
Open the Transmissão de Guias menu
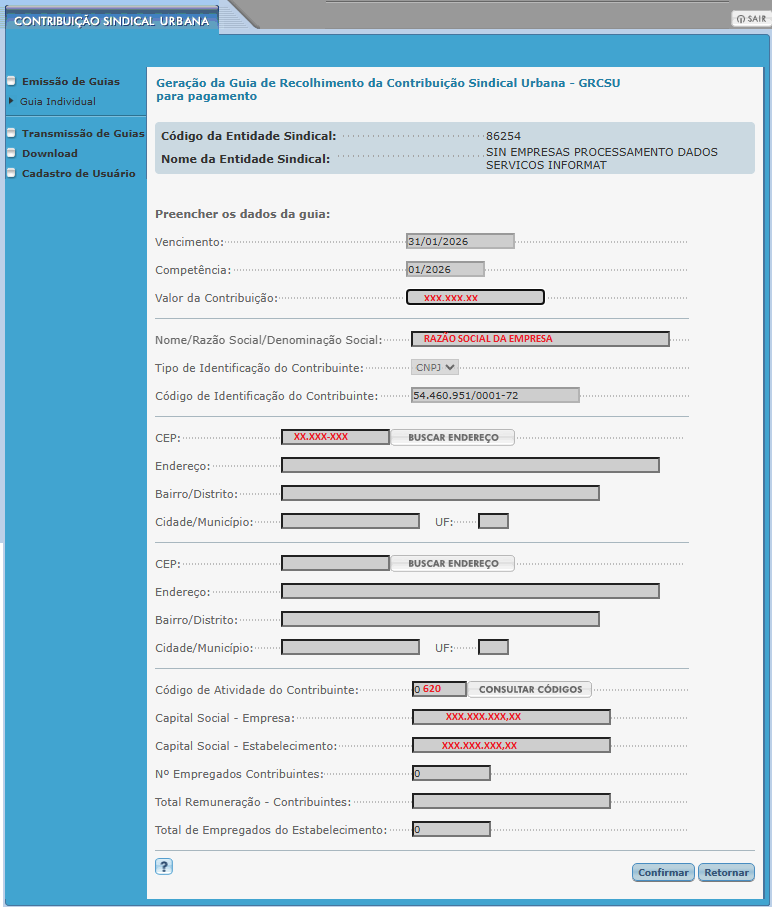[x=82, y=133]
